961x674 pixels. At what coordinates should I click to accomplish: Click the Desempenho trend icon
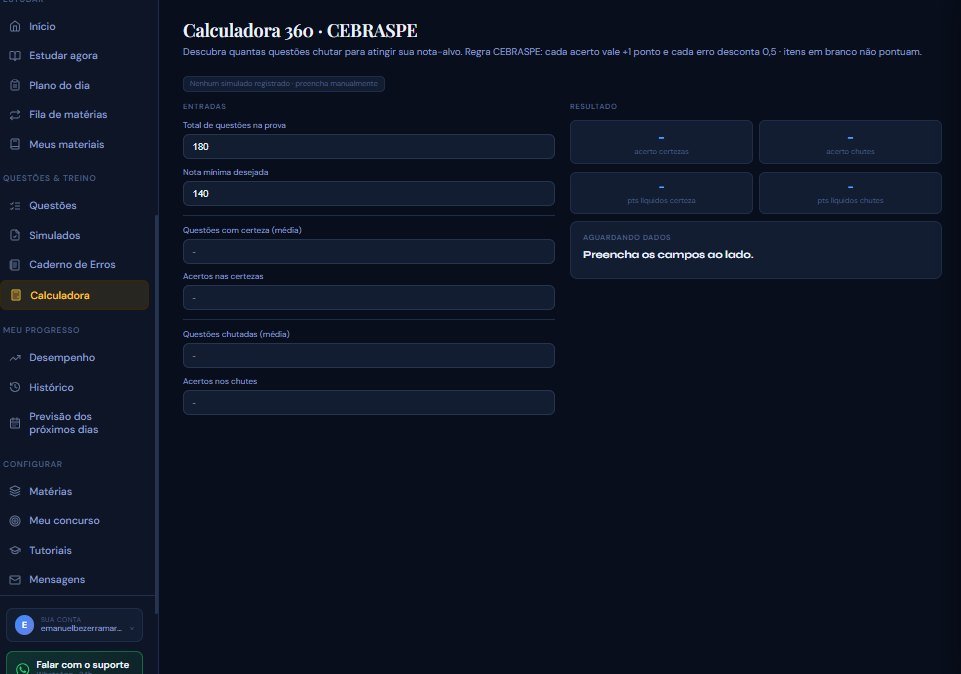coord(15,358)
